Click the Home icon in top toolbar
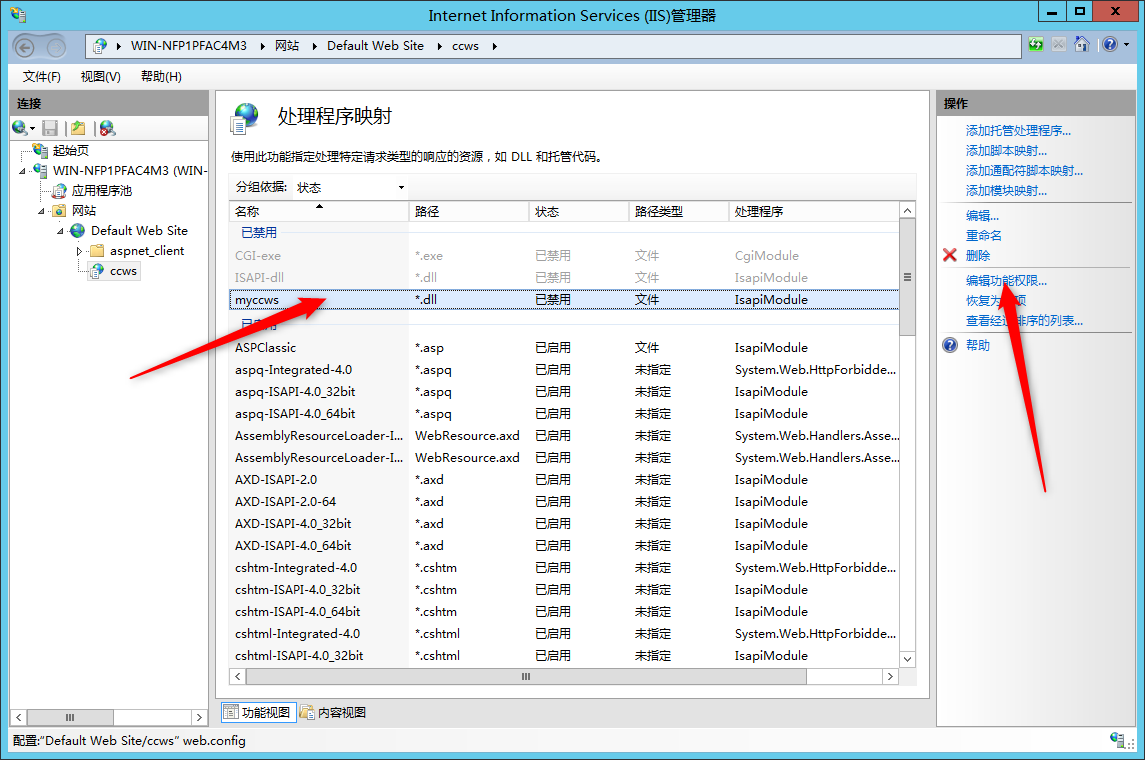 click(x=1081, y=45)
